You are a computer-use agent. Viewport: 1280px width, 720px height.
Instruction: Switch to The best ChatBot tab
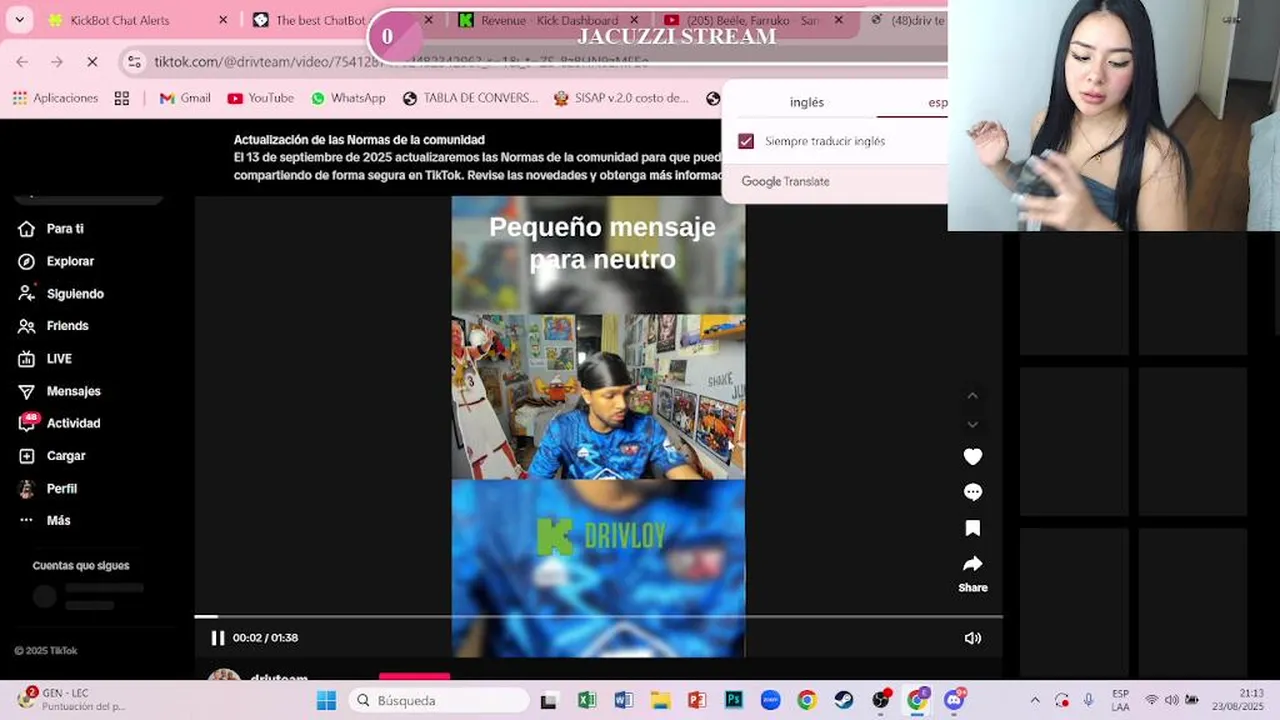click(320, 20)
